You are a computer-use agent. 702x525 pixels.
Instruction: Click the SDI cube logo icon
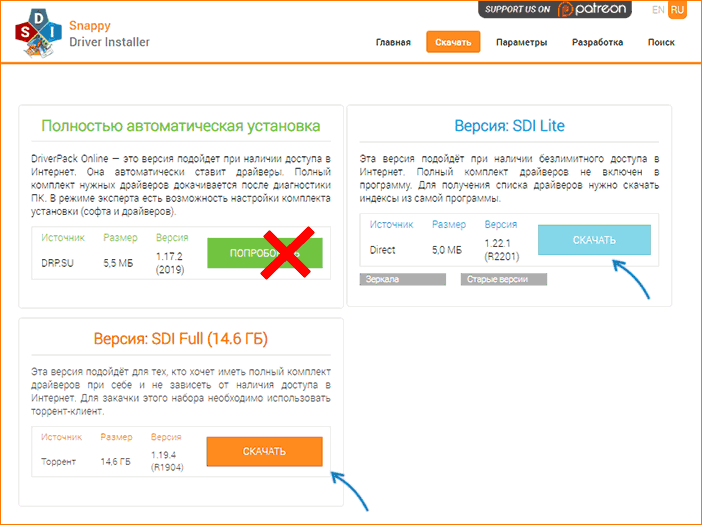pos(38,34)
